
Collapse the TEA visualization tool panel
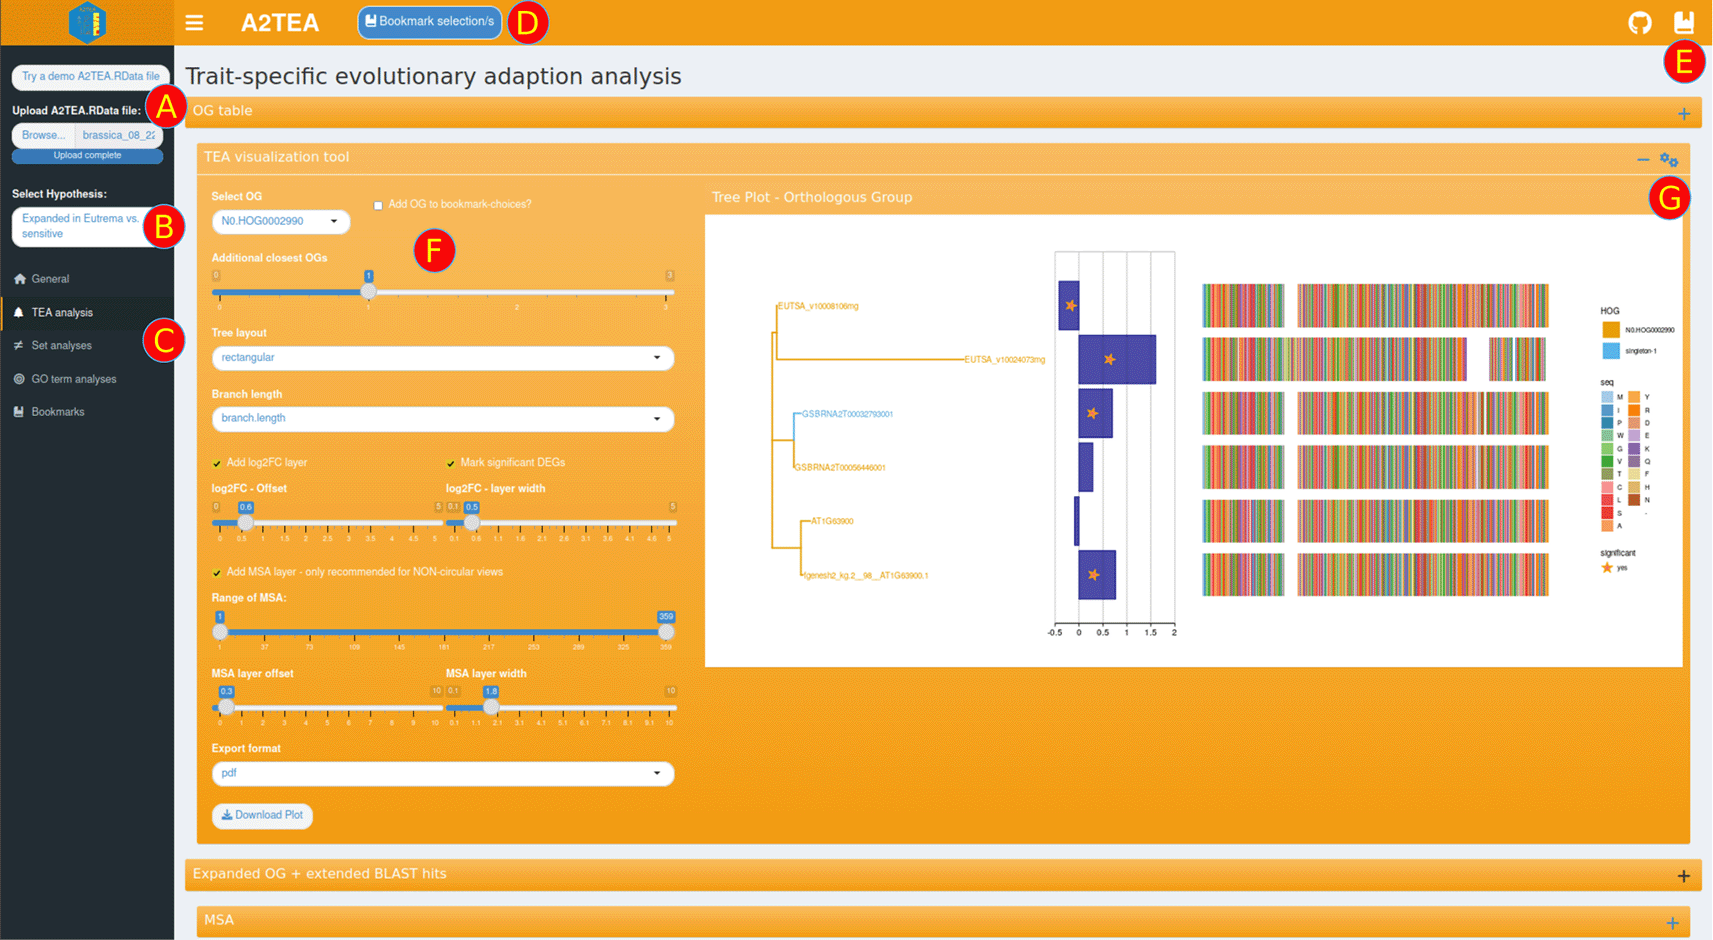click(1643, 160)
